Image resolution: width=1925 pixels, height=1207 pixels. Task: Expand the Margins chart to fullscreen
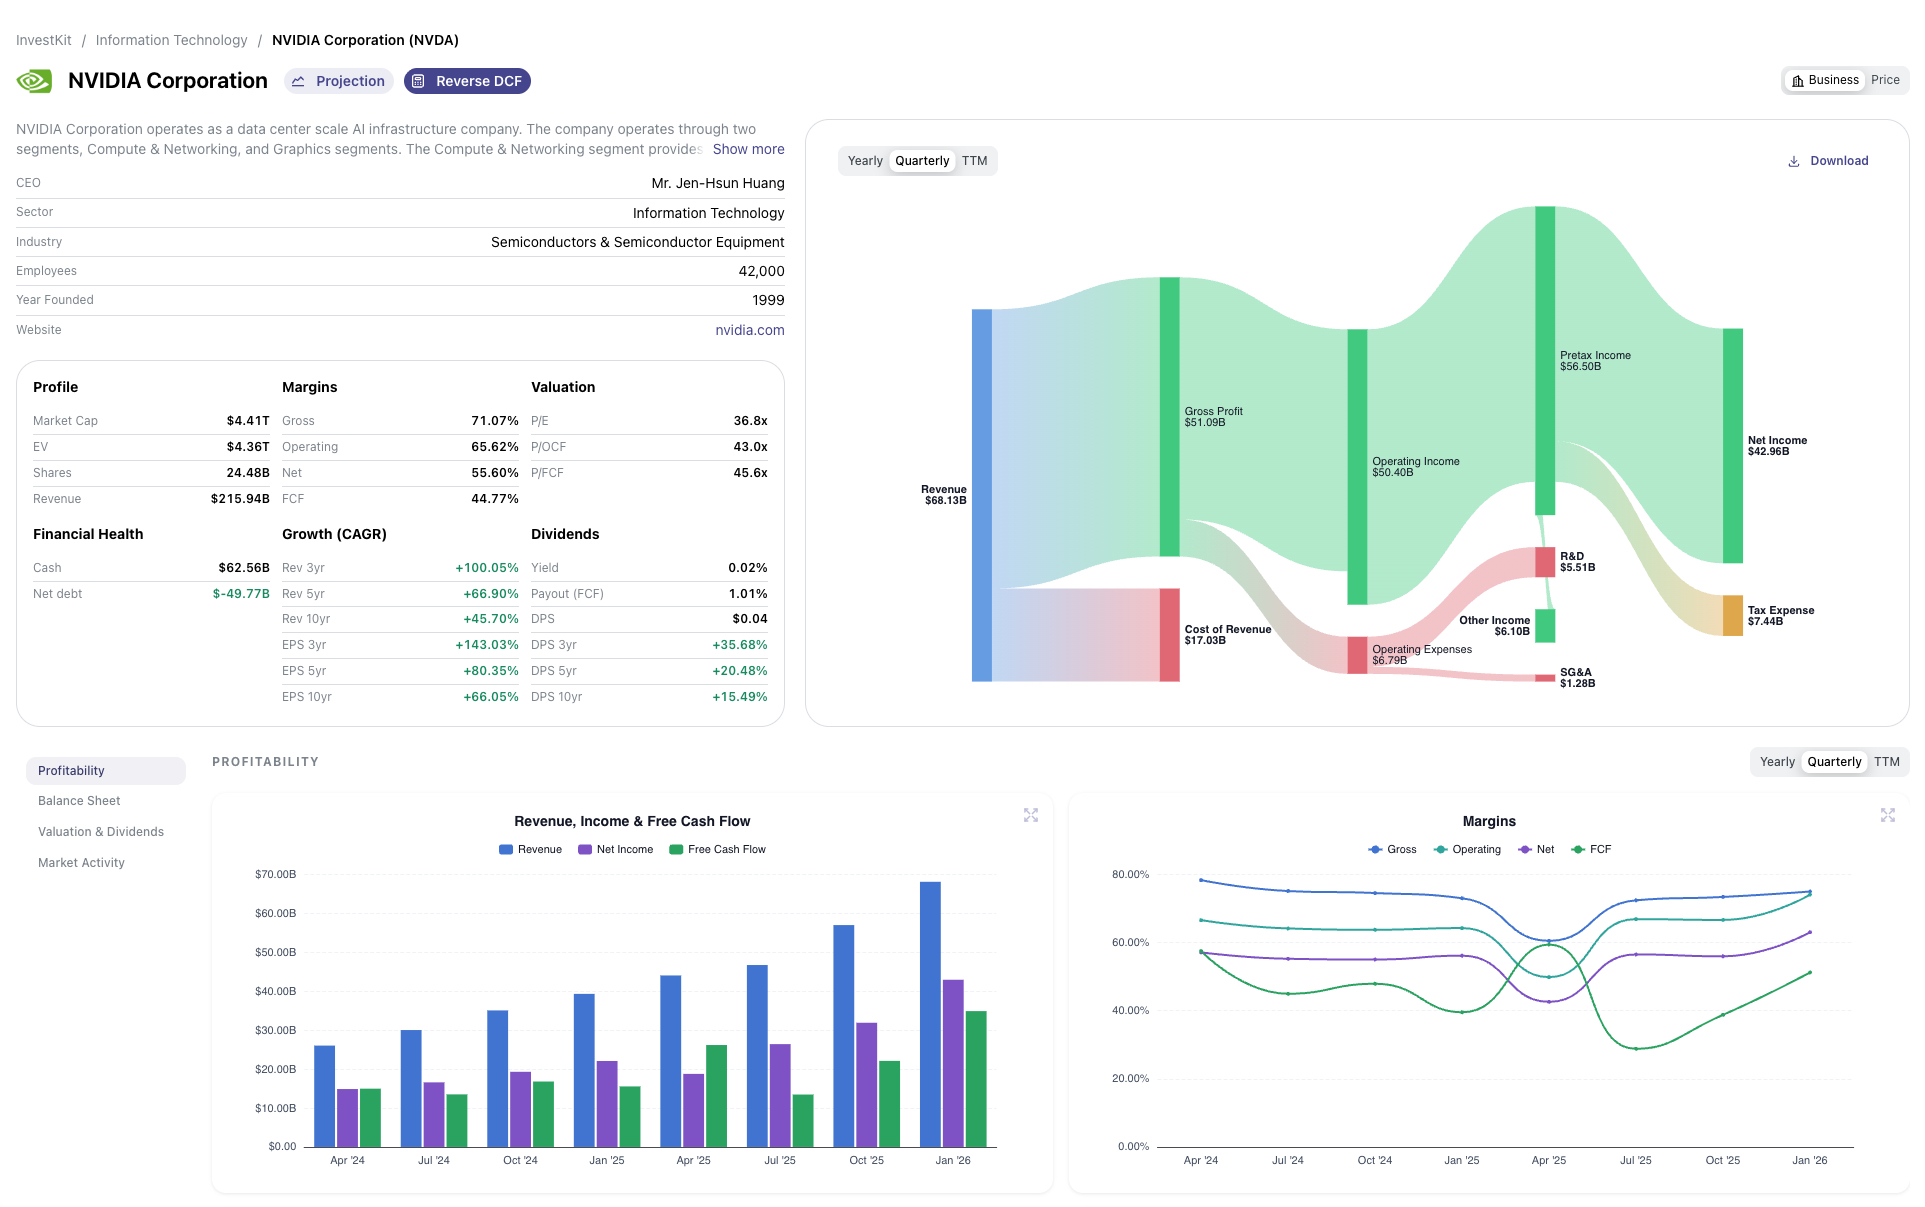[1888, 816]
